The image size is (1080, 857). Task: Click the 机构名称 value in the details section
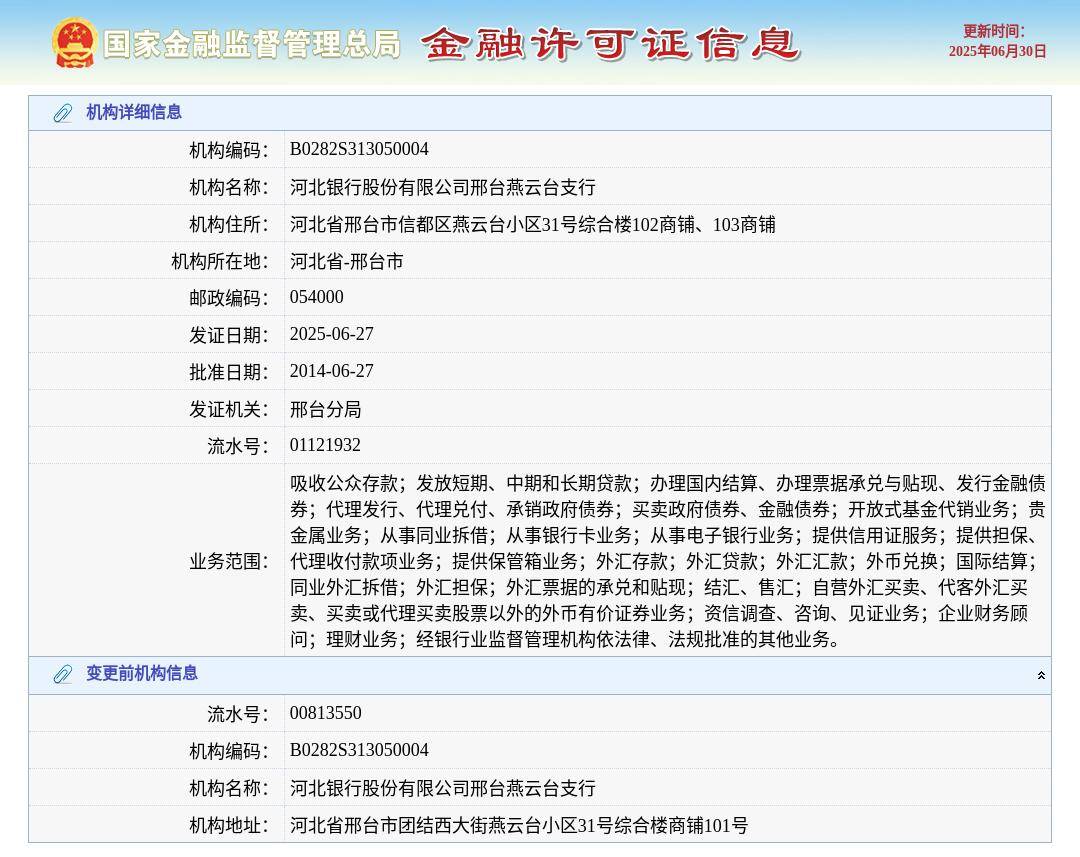[x=442, y=187]
